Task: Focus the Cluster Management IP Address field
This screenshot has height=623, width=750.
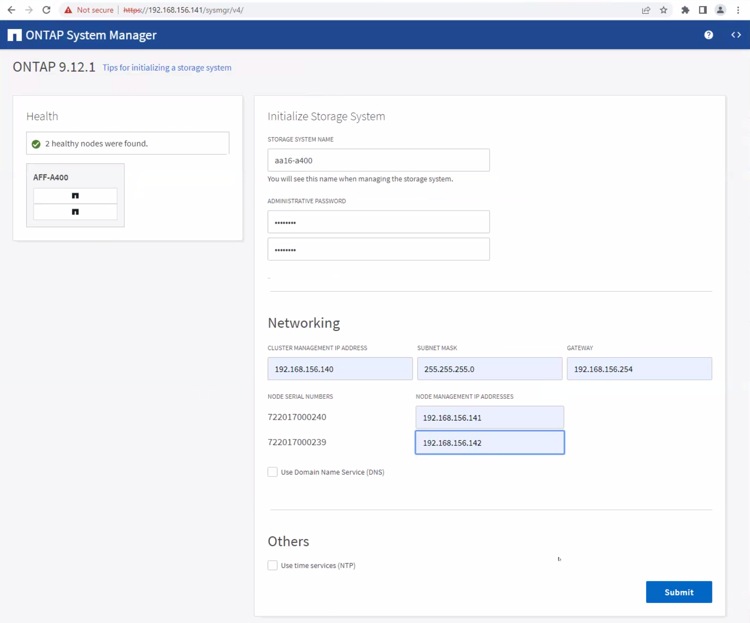Action: point(340,369)
